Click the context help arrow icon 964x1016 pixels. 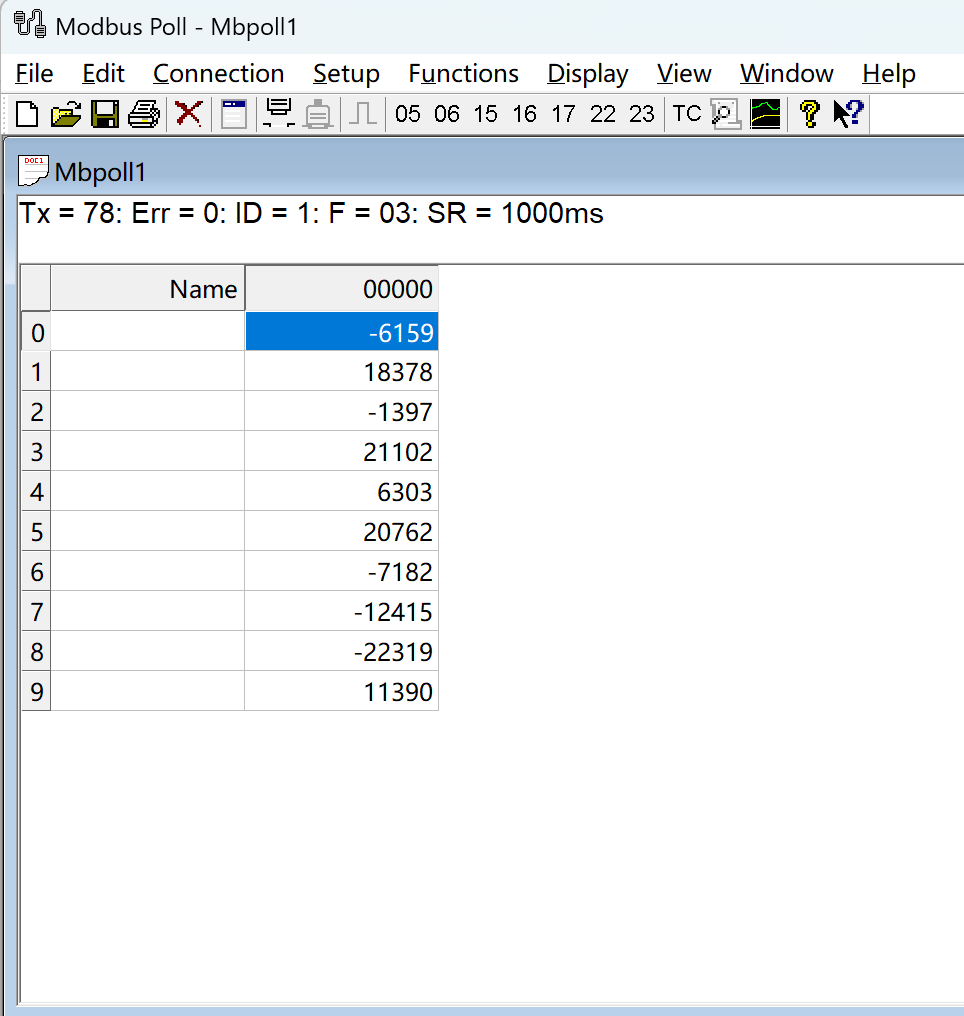point(849,113)
